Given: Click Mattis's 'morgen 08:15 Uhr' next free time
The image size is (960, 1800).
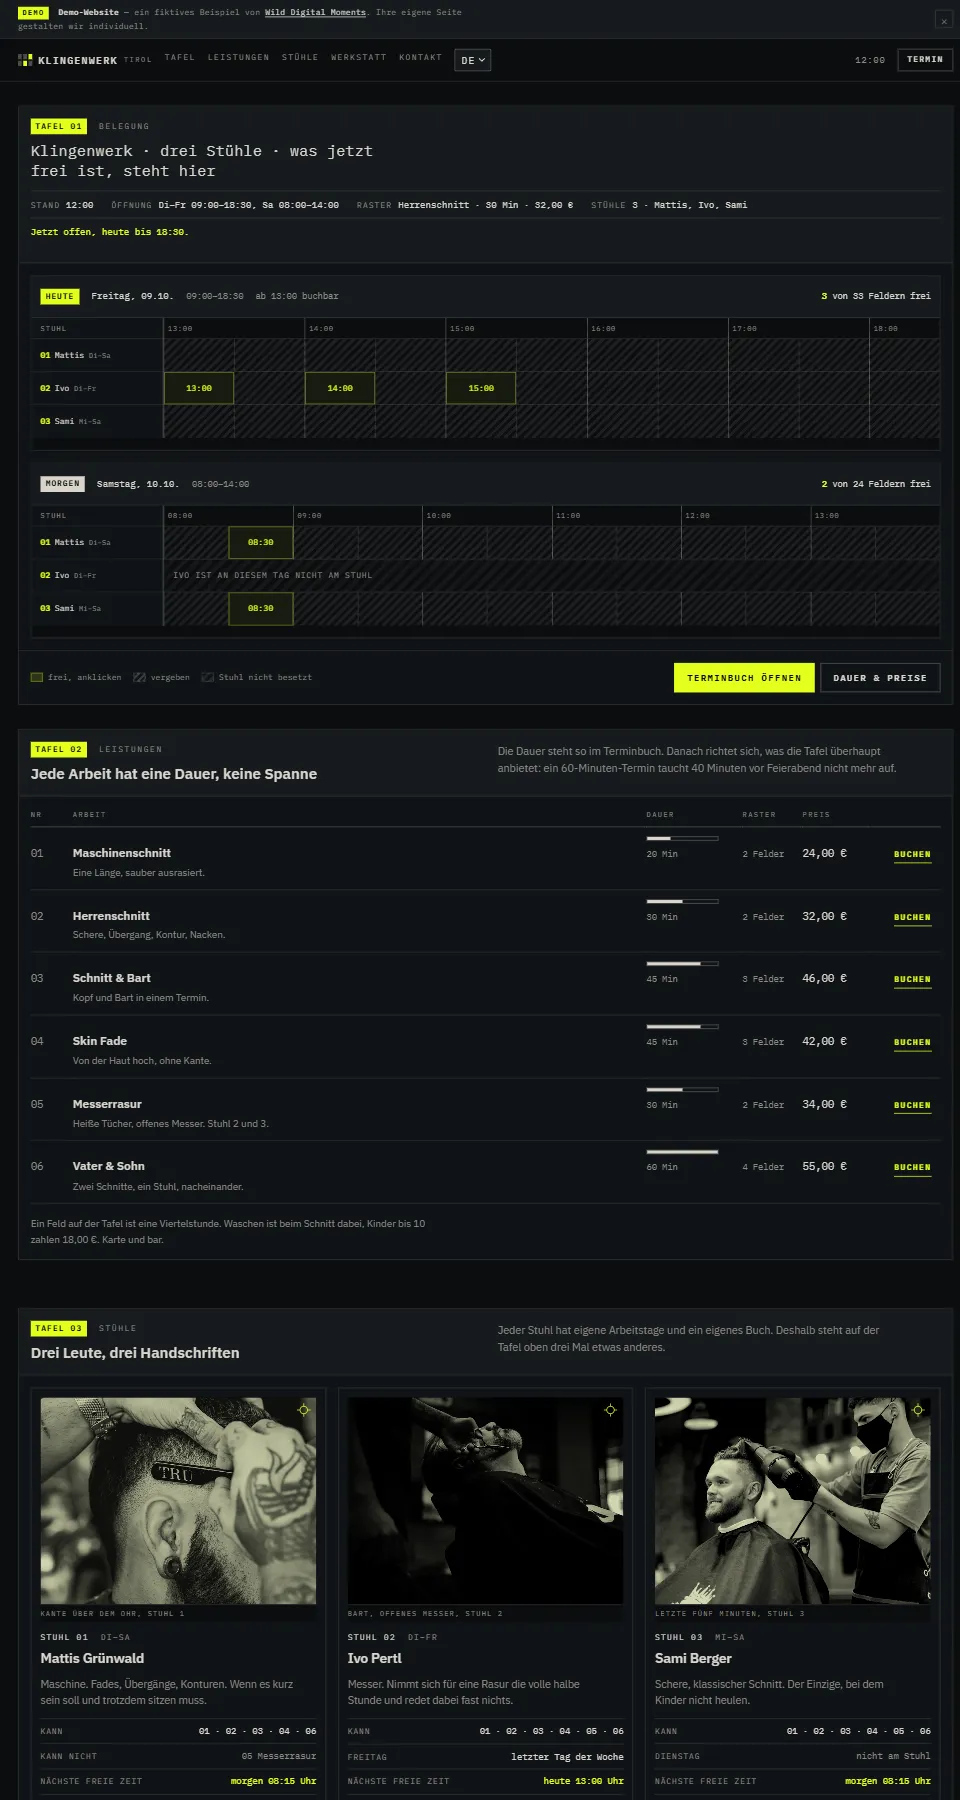Looking at the screenshot, I should point(273,1781).
